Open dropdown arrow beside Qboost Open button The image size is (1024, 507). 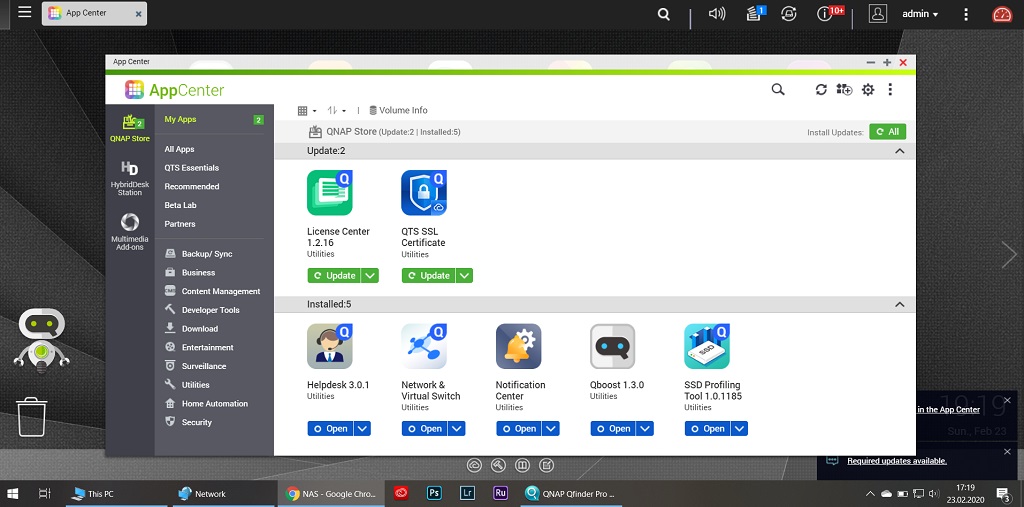[645, 429]
